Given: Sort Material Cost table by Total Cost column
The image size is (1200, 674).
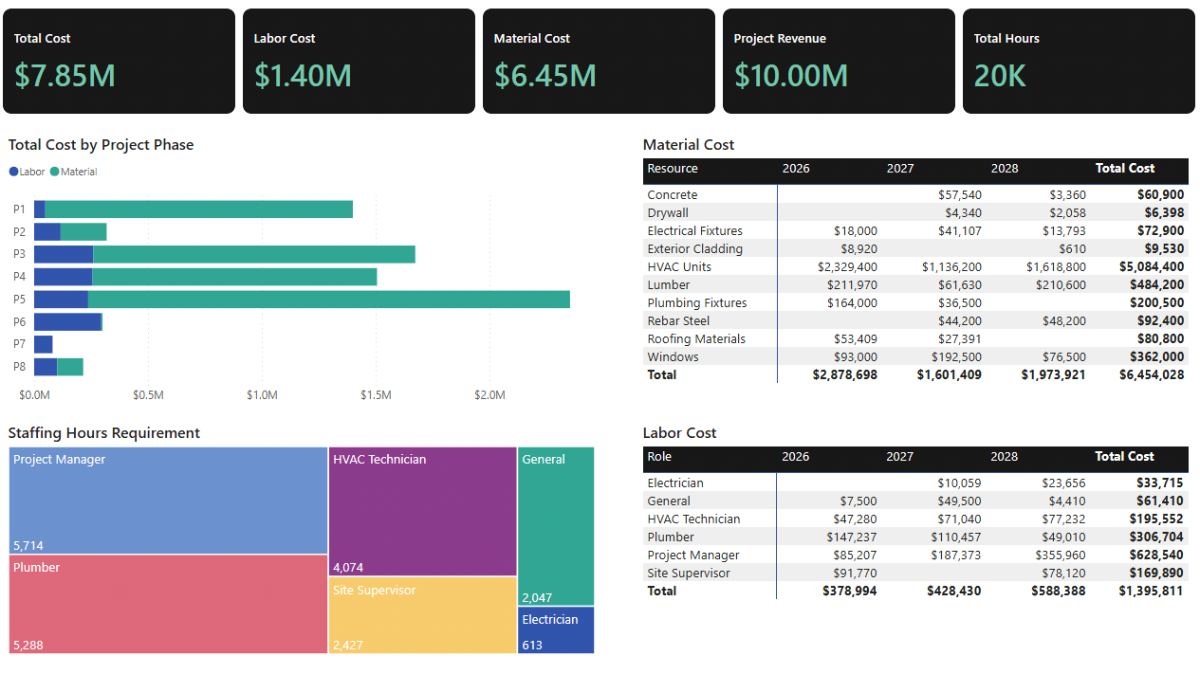Looking at the screenshot, I should pyautogui.click(x=1124, y=168).
